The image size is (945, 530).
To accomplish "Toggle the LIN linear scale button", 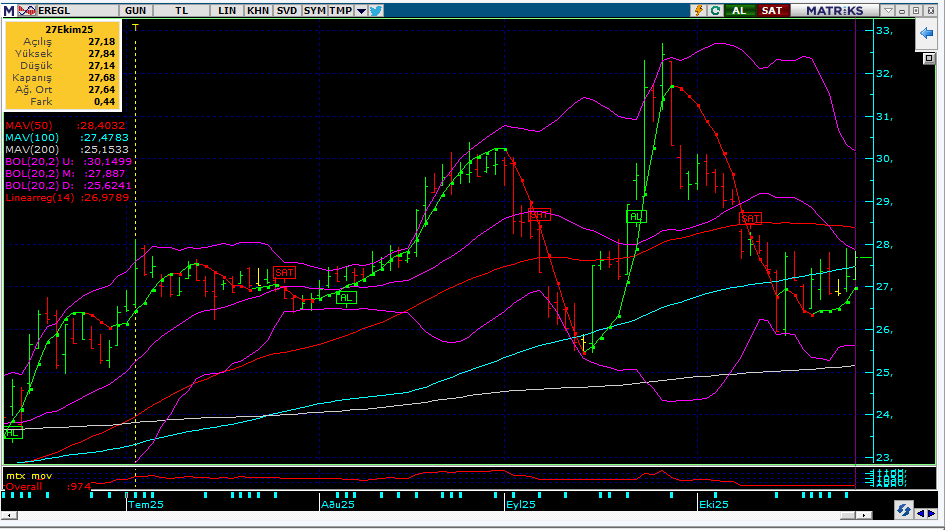I will 228,10.
